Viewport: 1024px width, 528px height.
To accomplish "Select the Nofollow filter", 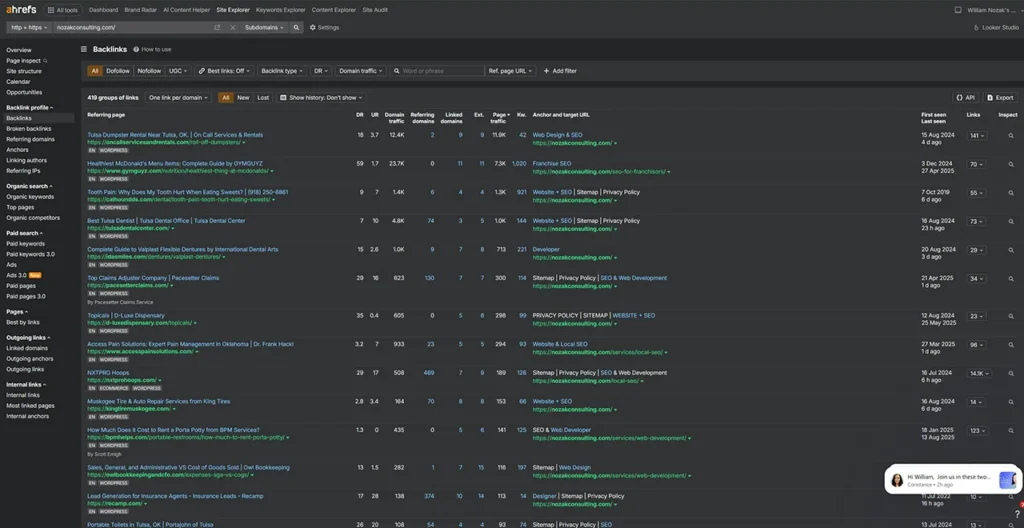I will coord(149,71).
